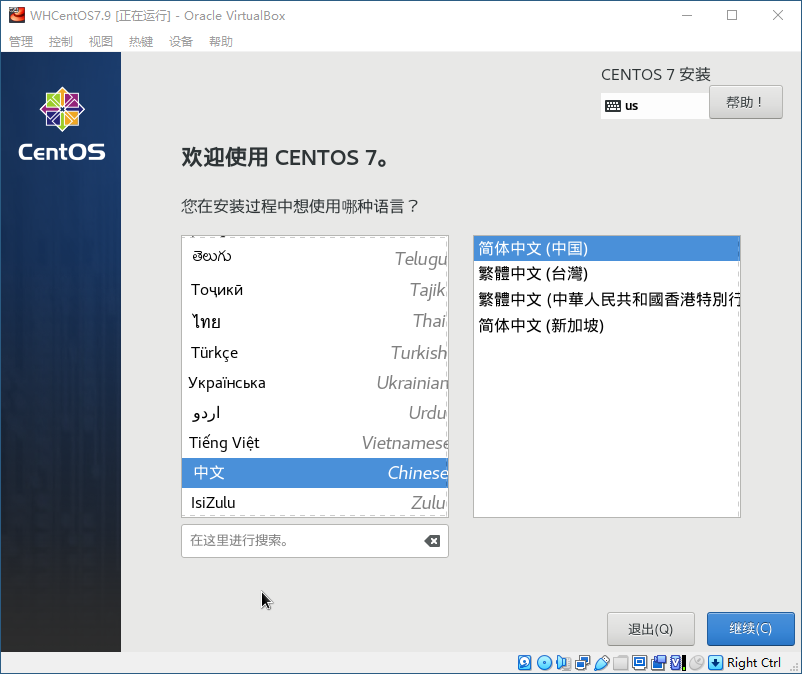
Task: Select Українська Ukrainian language
Action: click(315, 383)
